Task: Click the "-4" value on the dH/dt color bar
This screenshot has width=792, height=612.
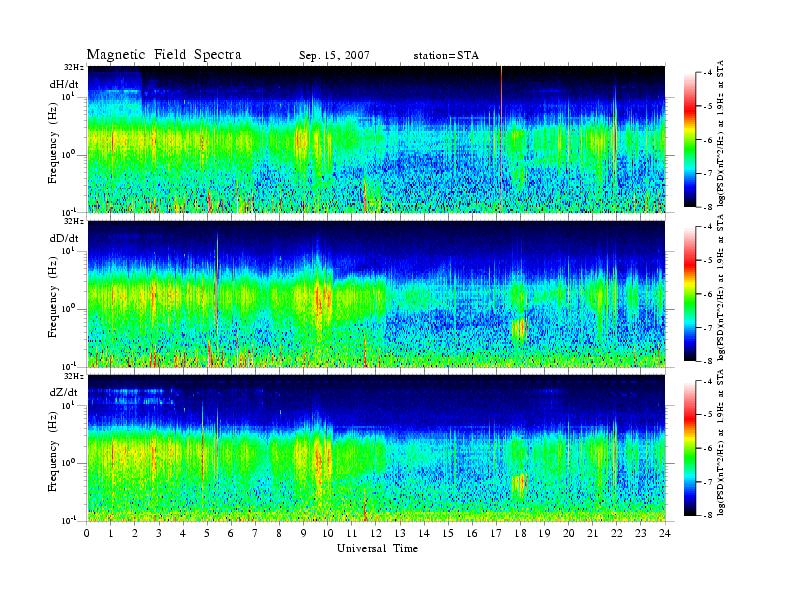Action: pos(707,73)
